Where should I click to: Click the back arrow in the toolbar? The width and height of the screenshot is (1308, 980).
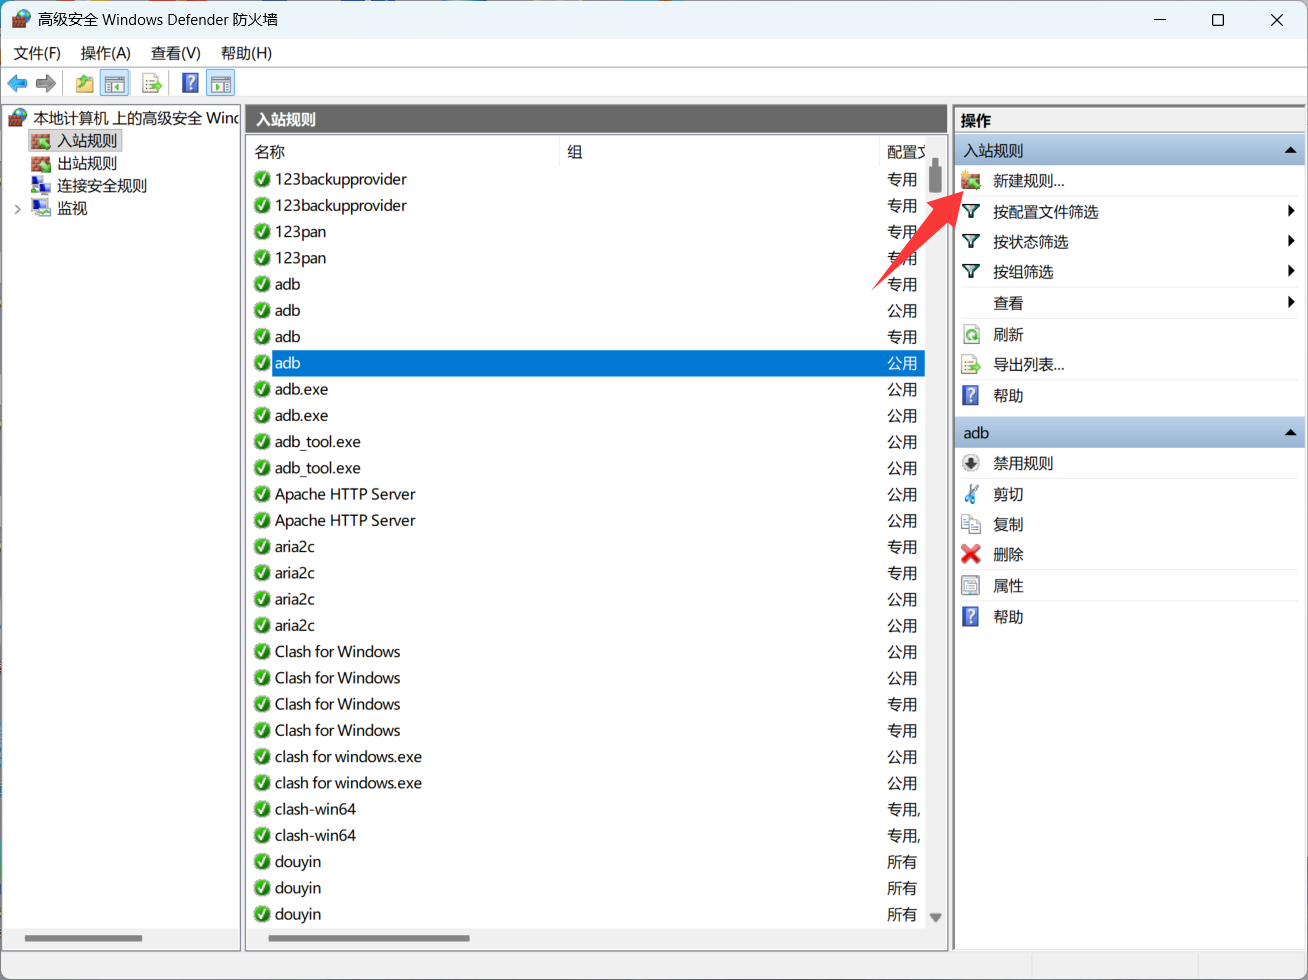point(17,84)
